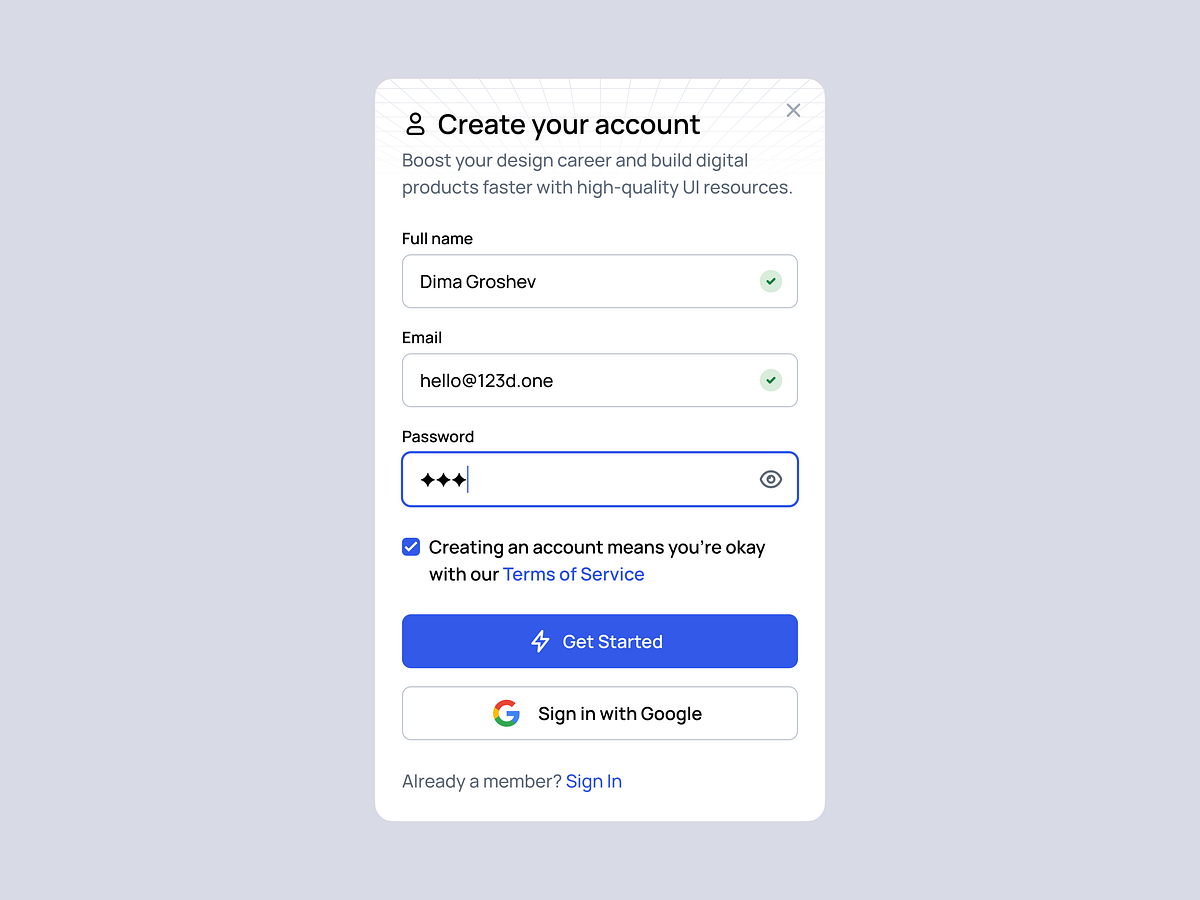
Task: Click the Password label
Action: coord(438,436)
